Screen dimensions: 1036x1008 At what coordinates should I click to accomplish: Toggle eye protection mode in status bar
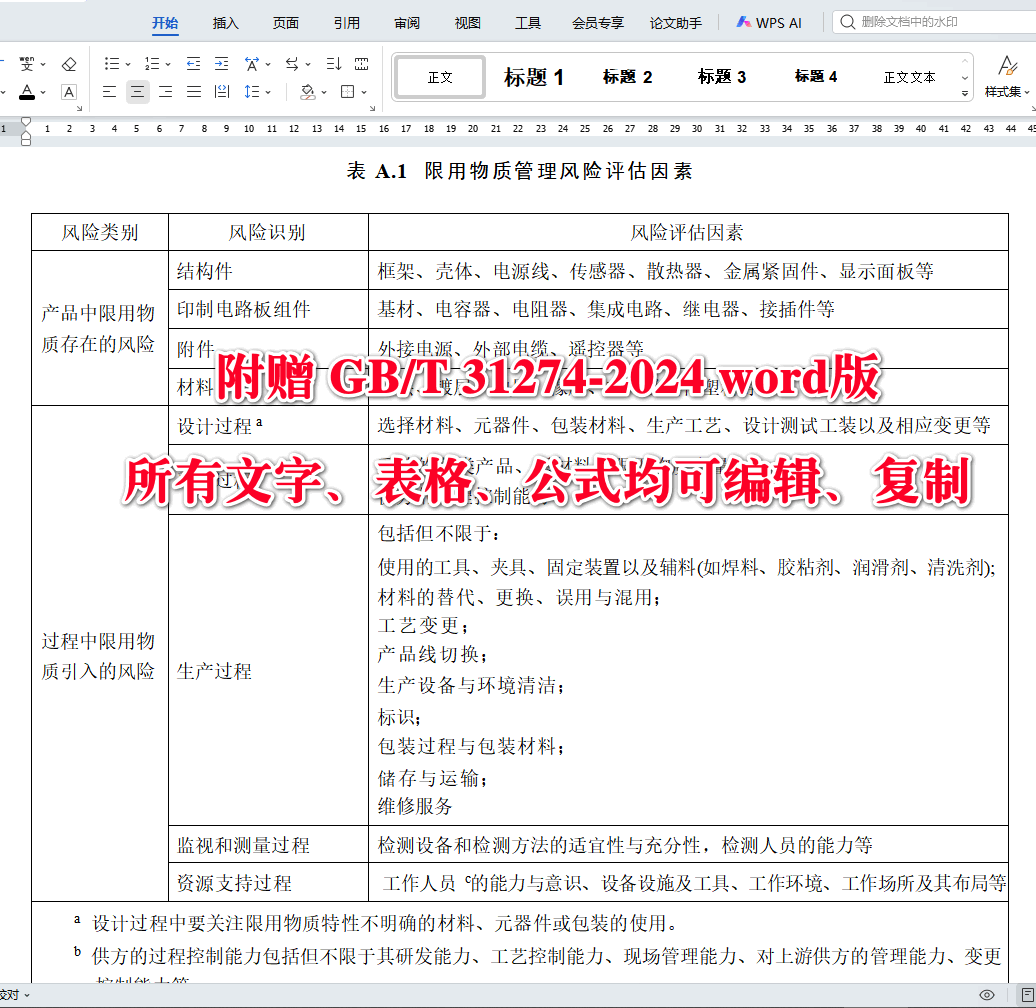[x=987, y=995]
